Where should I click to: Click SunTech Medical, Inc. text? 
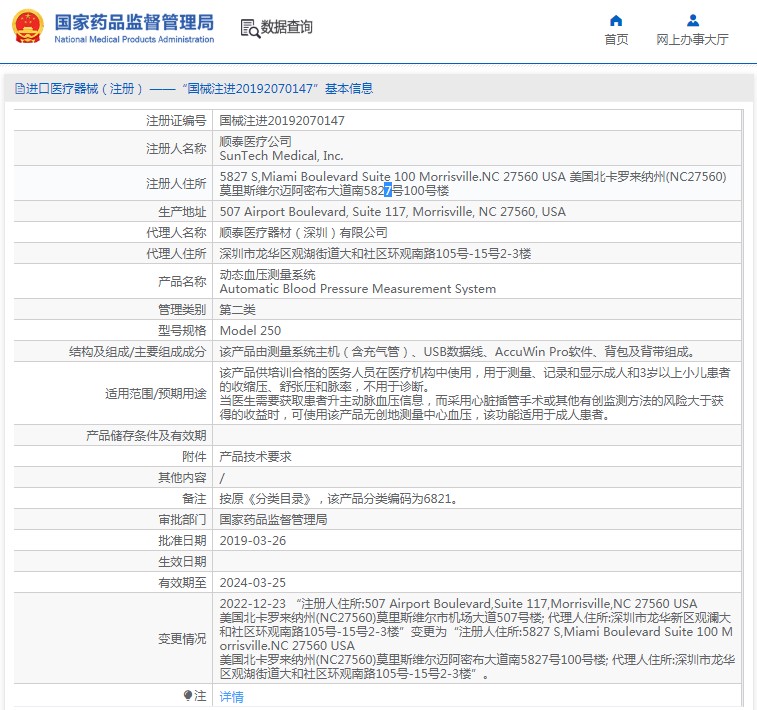click(281, 155)
